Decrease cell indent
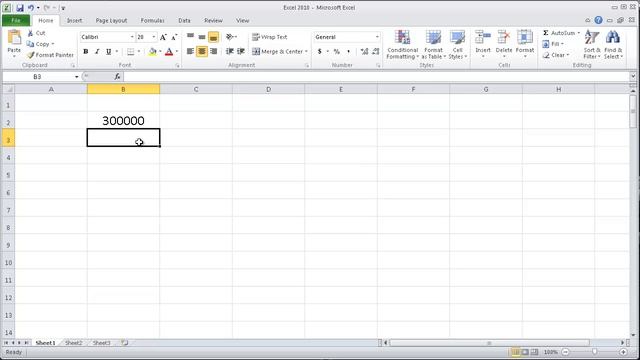 tap(230, 51)
